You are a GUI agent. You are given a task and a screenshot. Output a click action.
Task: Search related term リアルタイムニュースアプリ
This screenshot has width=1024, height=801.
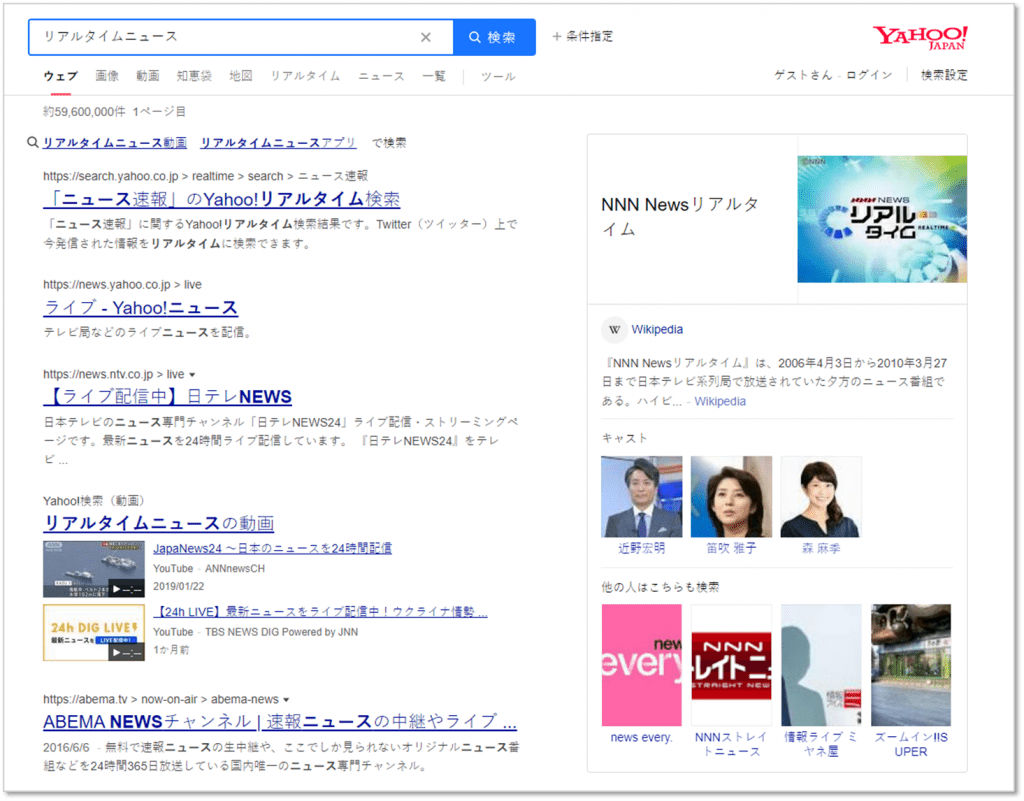pyautogui.click(x=278, y=143)
